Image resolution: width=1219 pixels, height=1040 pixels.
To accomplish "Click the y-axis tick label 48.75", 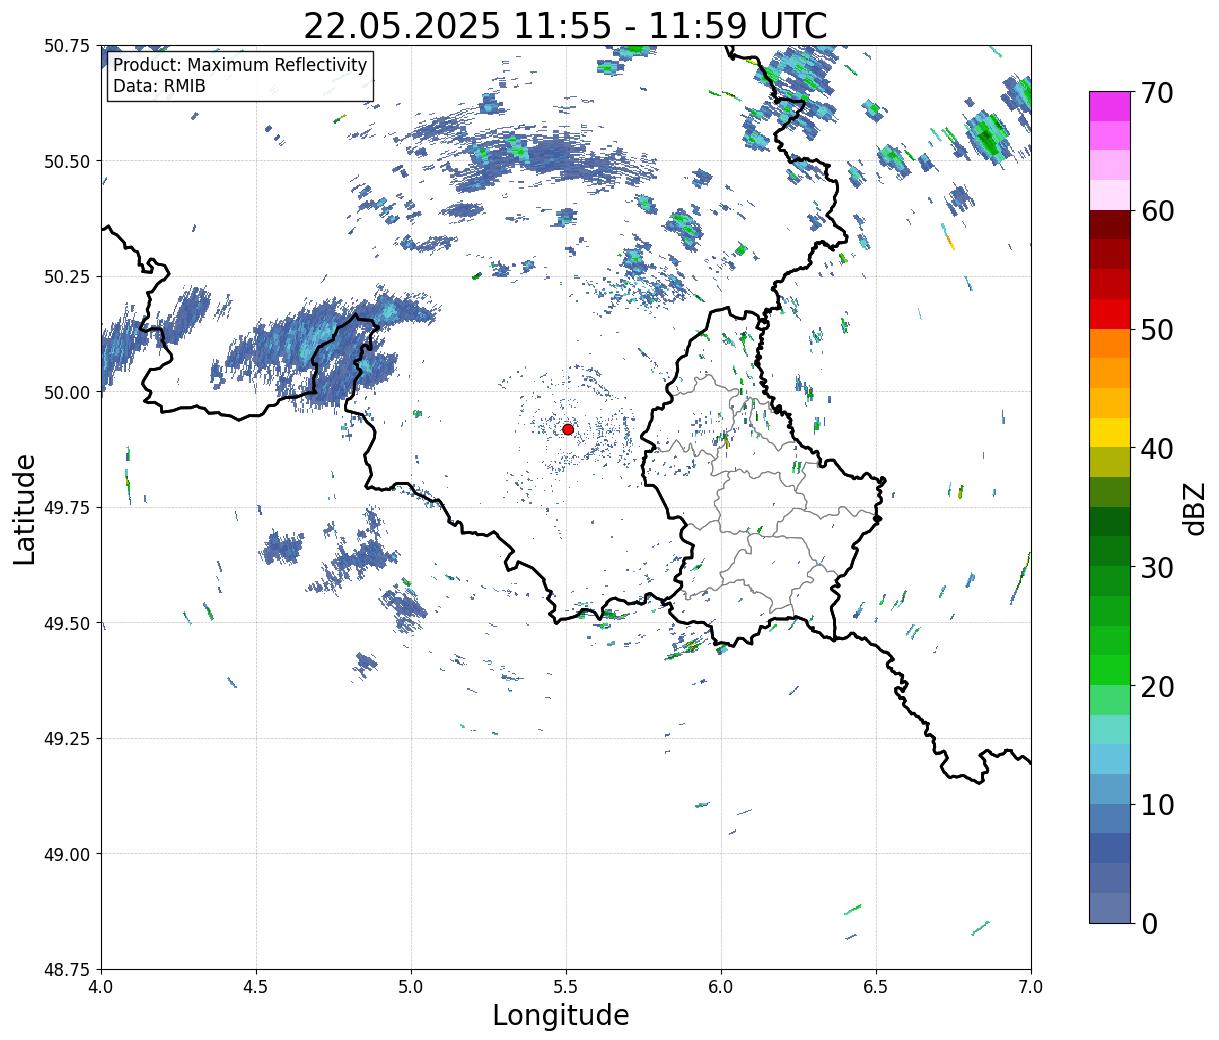I will [x=67, y=969].
